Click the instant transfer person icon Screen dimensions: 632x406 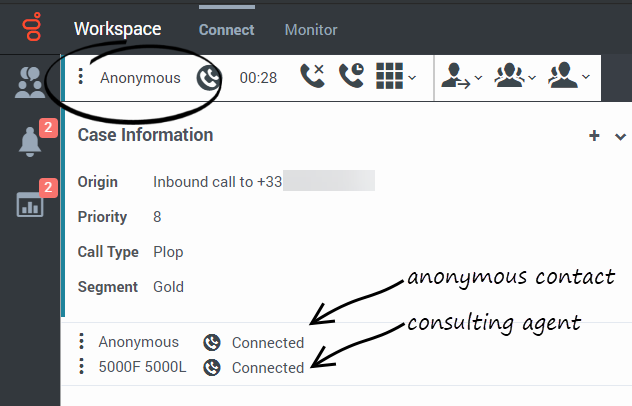(x=455, y=76)
